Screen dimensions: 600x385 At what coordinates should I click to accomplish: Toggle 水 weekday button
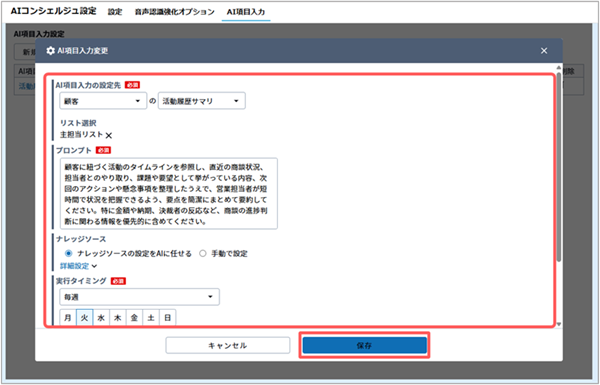pos(101,318)
